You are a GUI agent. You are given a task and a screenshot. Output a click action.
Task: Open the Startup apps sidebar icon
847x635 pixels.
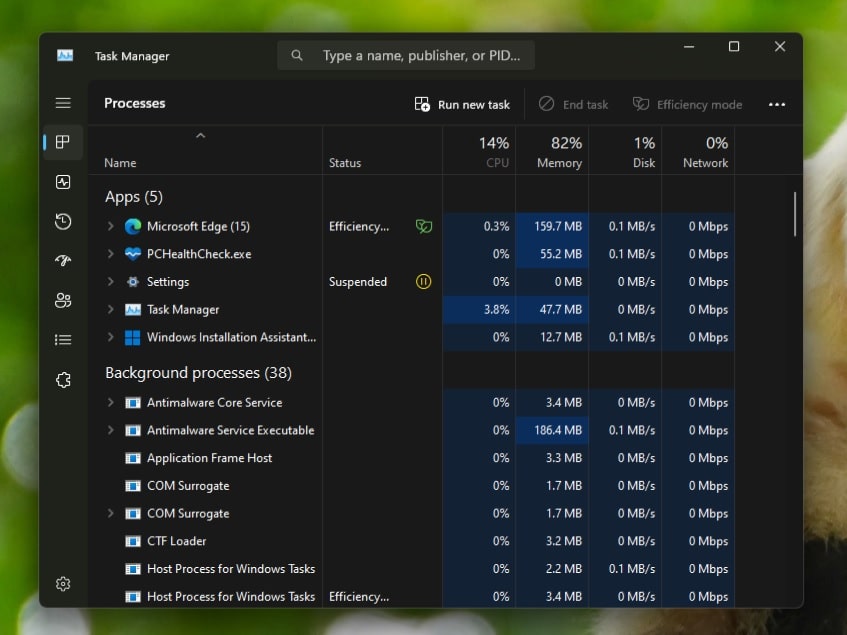(x=63, y=261)
